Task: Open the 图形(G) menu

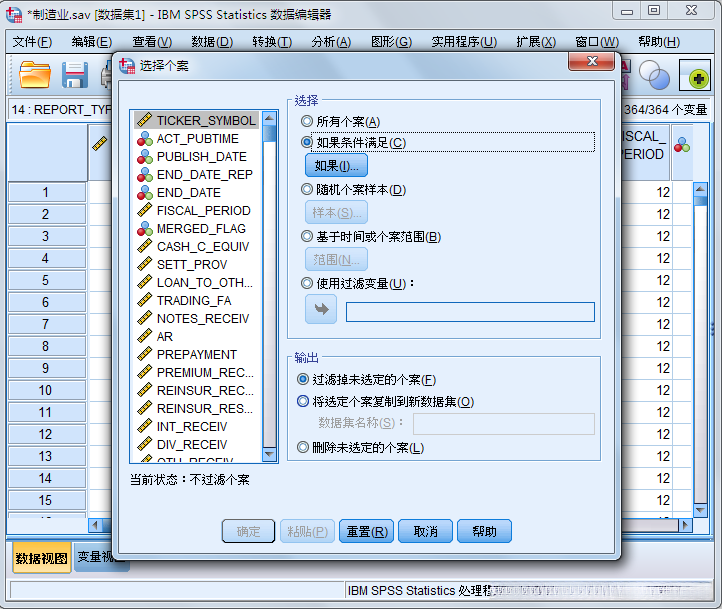Action: click(x=391, y=42)
